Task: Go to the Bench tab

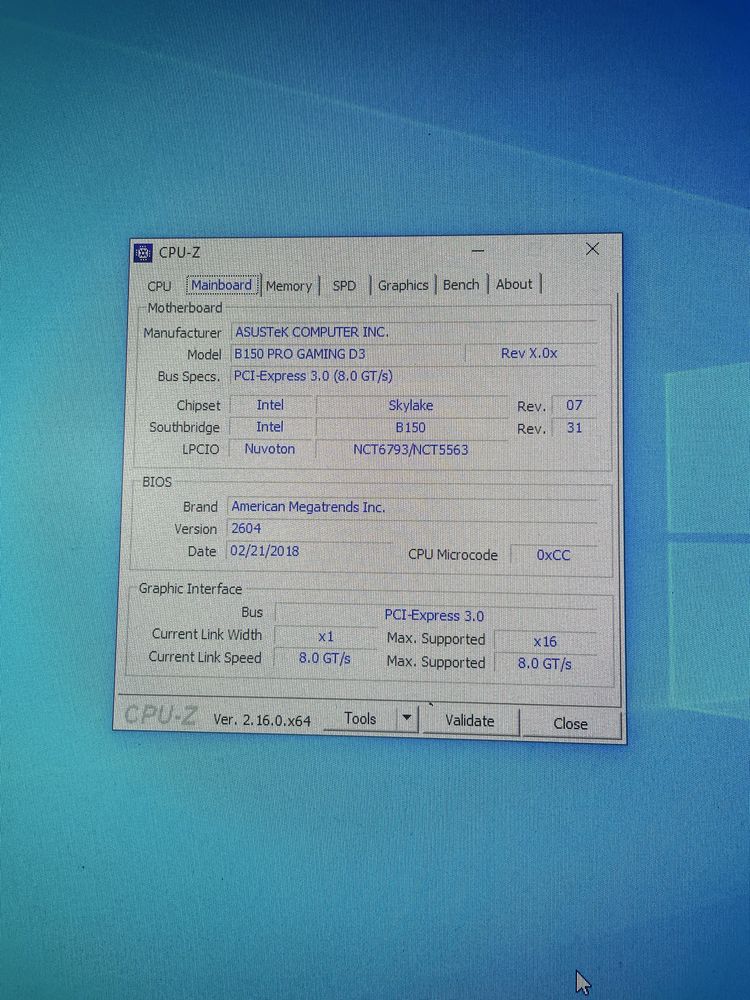Action: pyautogui.click(x=461, y=284)
